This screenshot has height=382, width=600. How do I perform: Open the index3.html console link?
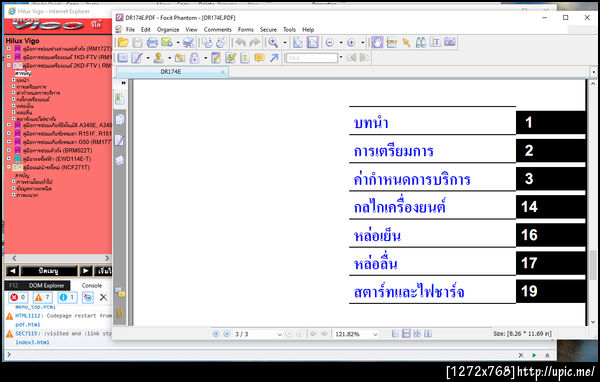(32, 342)
